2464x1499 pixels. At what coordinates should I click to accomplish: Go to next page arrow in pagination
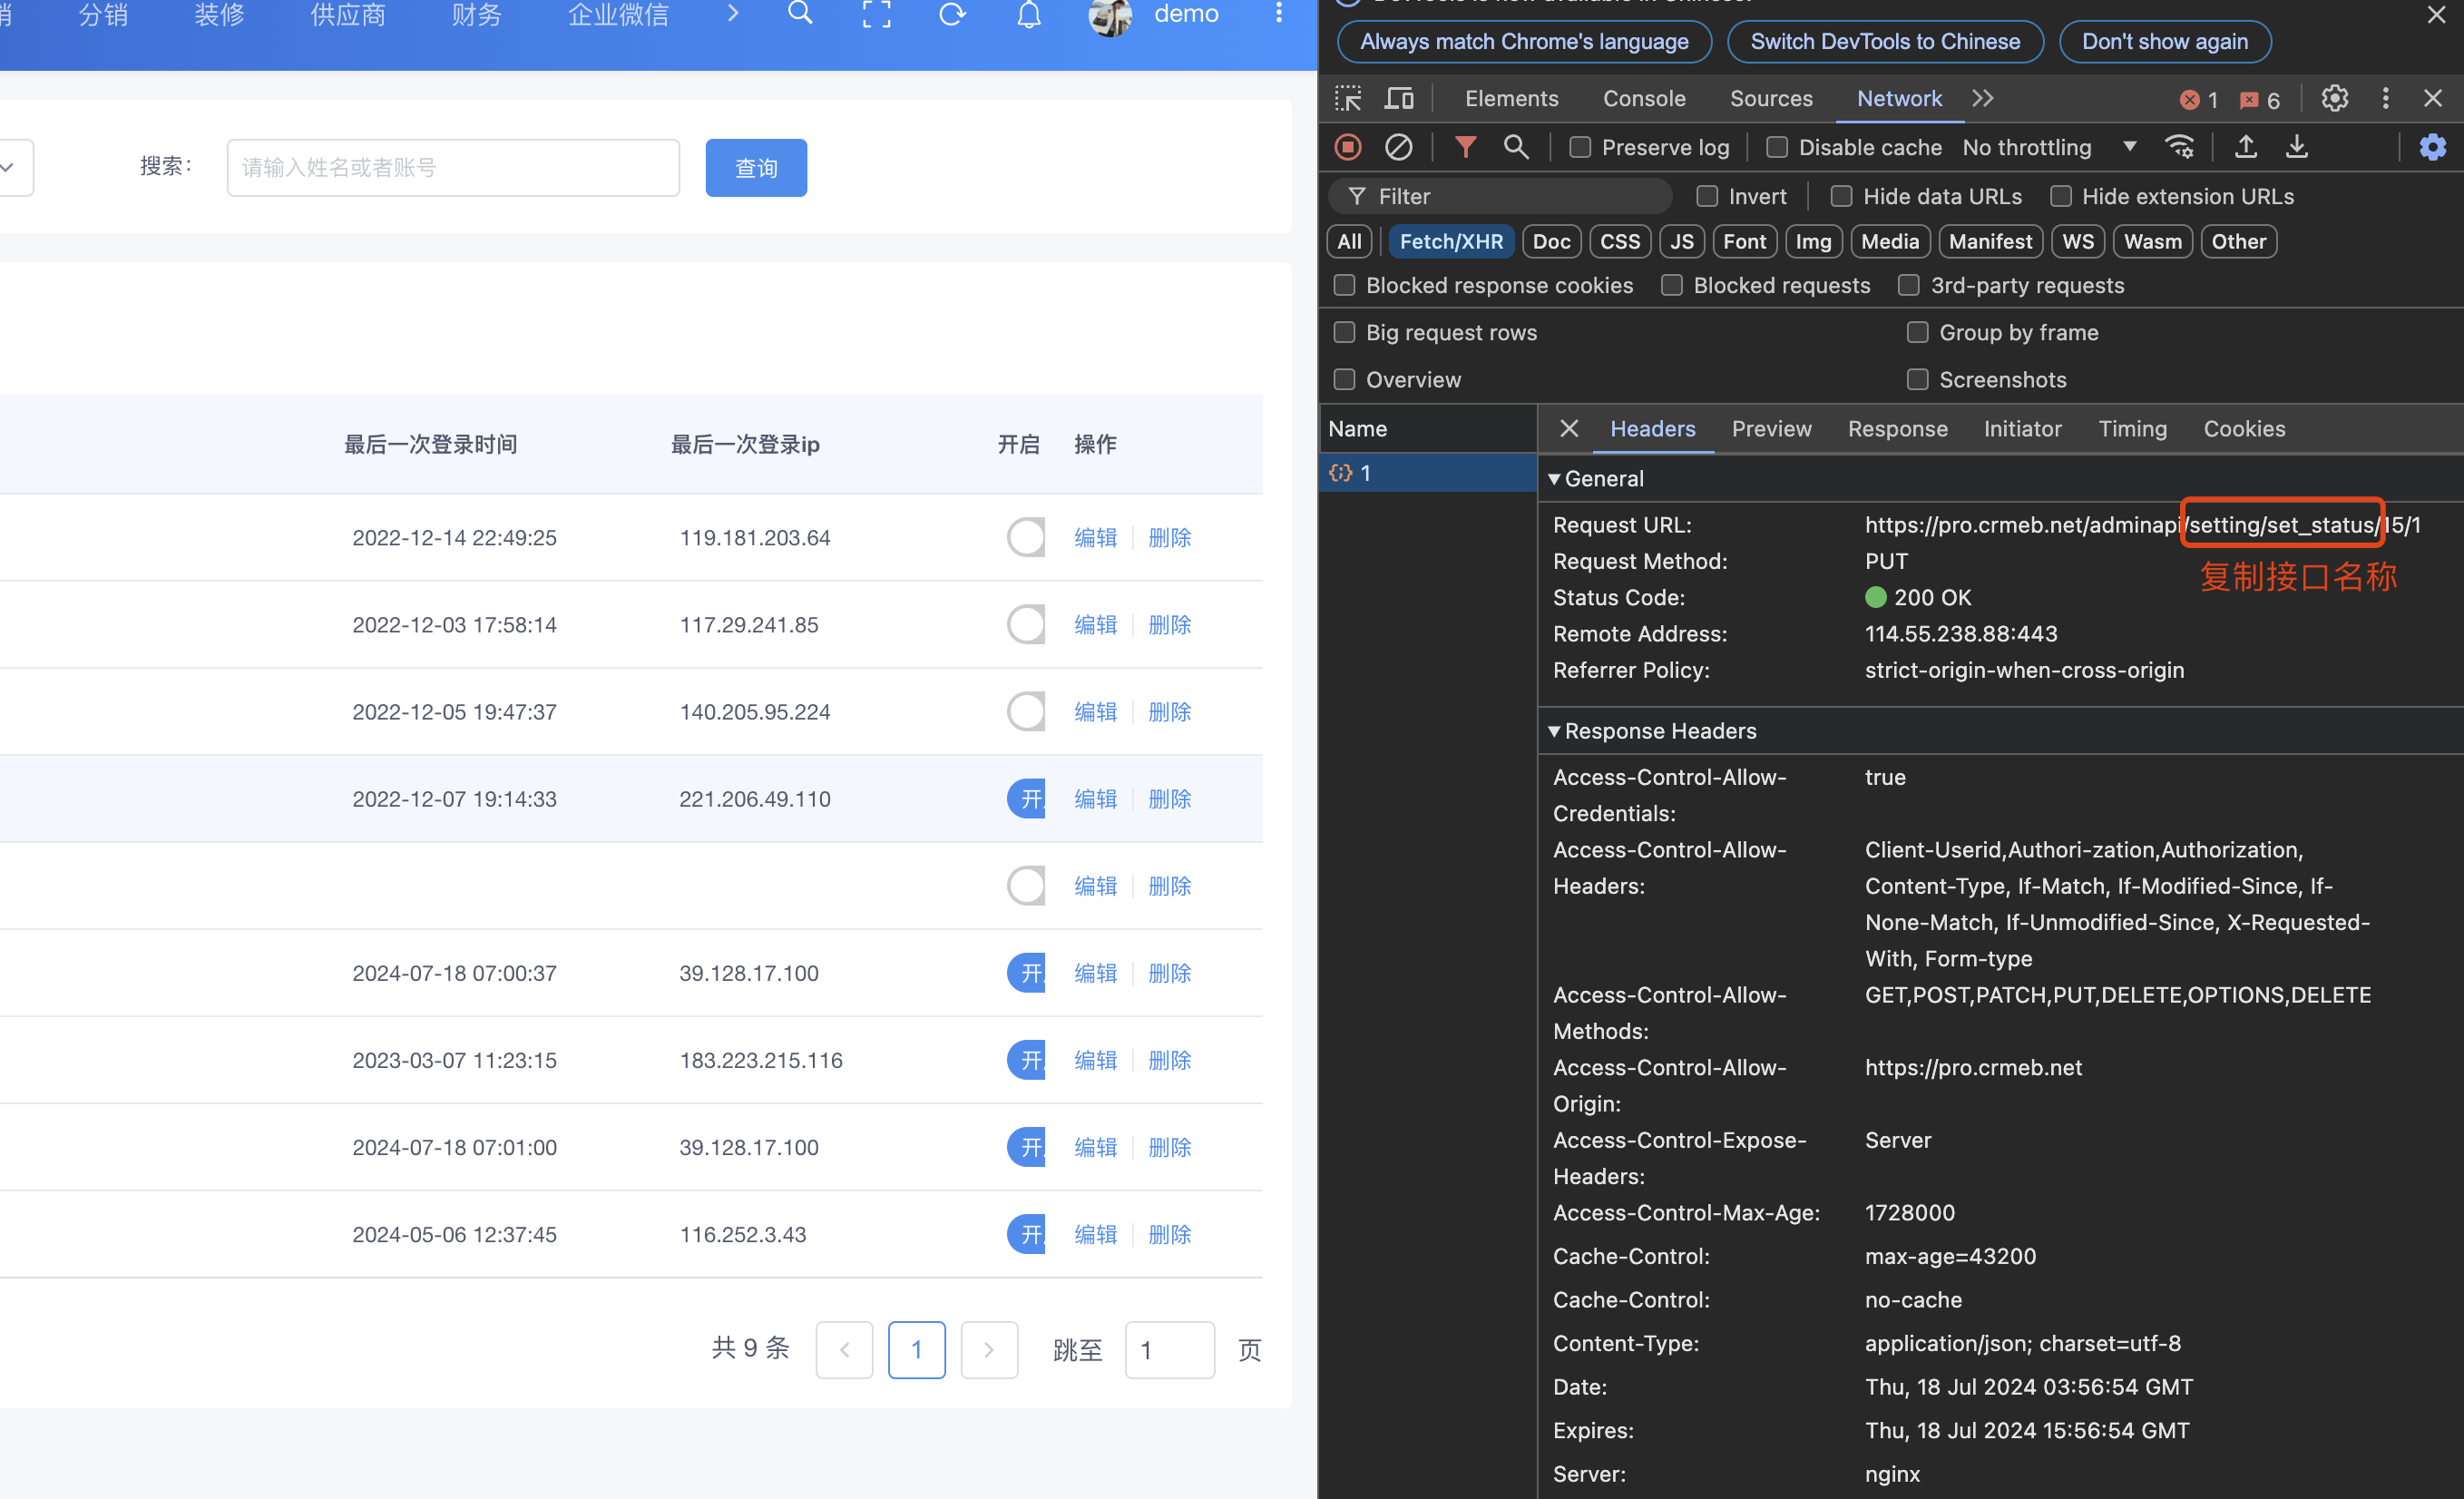[x=989, y=1350]
